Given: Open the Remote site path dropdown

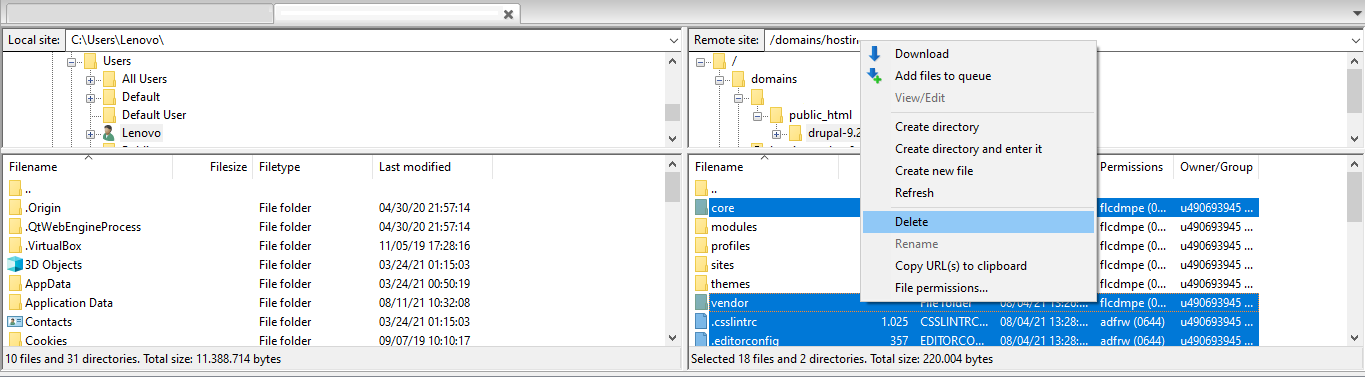Looking at the screenshot, I should [1354, 40].
